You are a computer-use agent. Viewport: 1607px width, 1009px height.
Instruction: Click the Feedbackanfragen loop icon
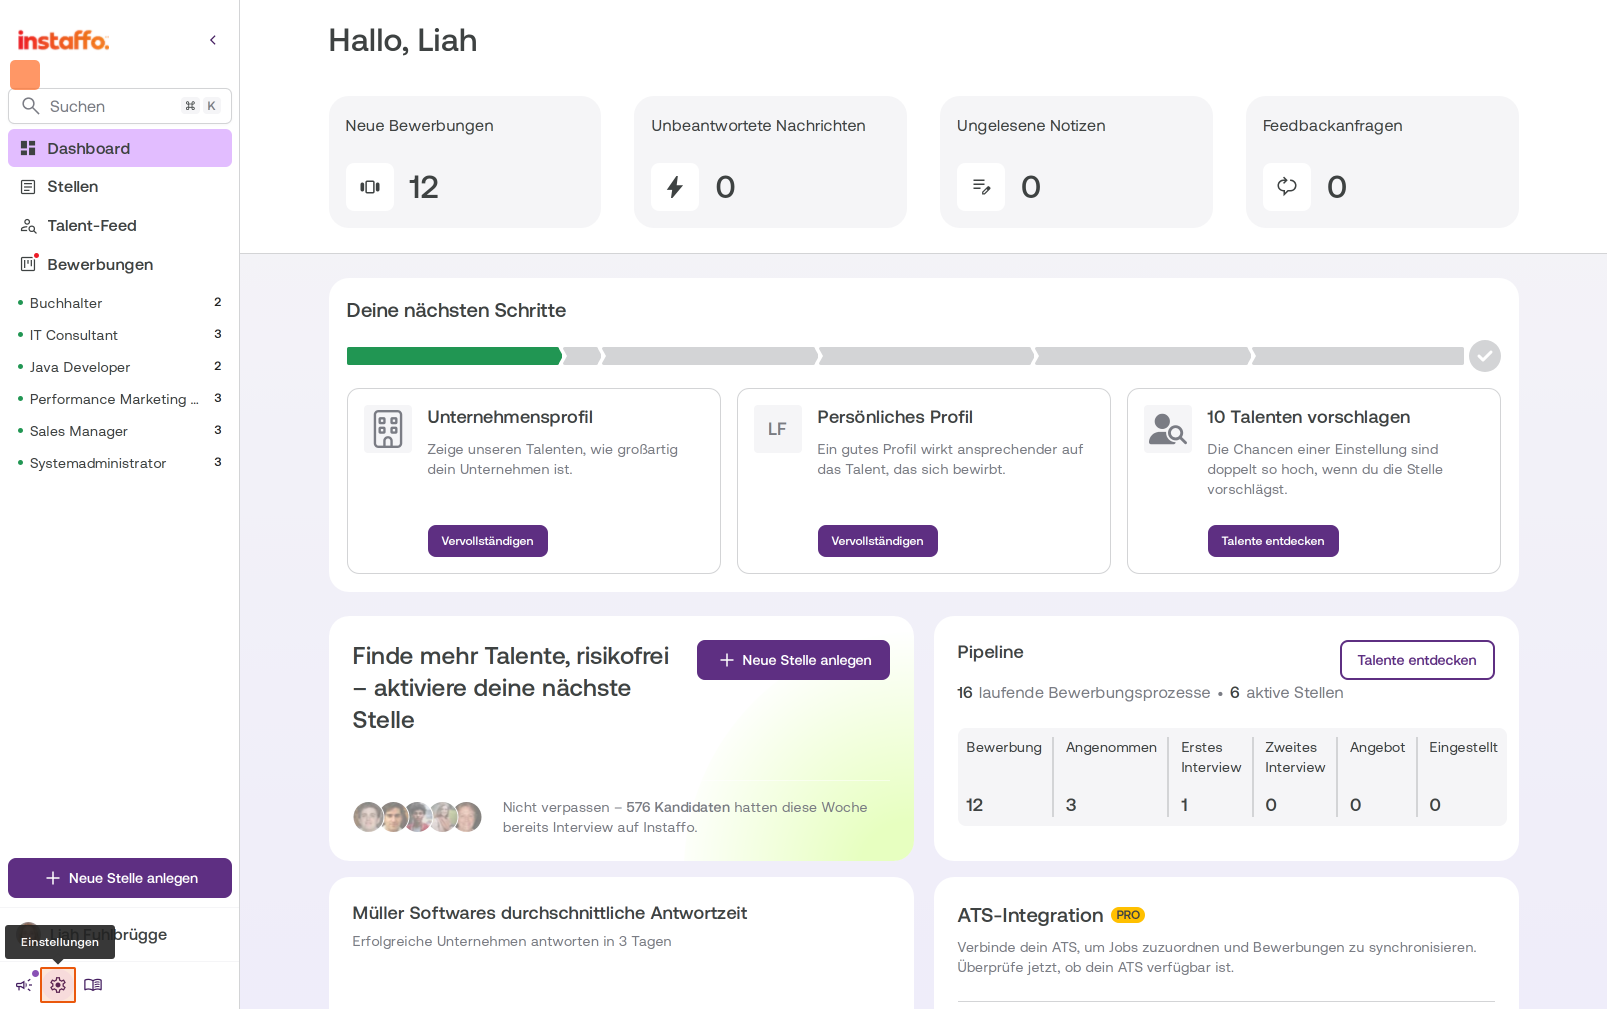pos(1287,187)
